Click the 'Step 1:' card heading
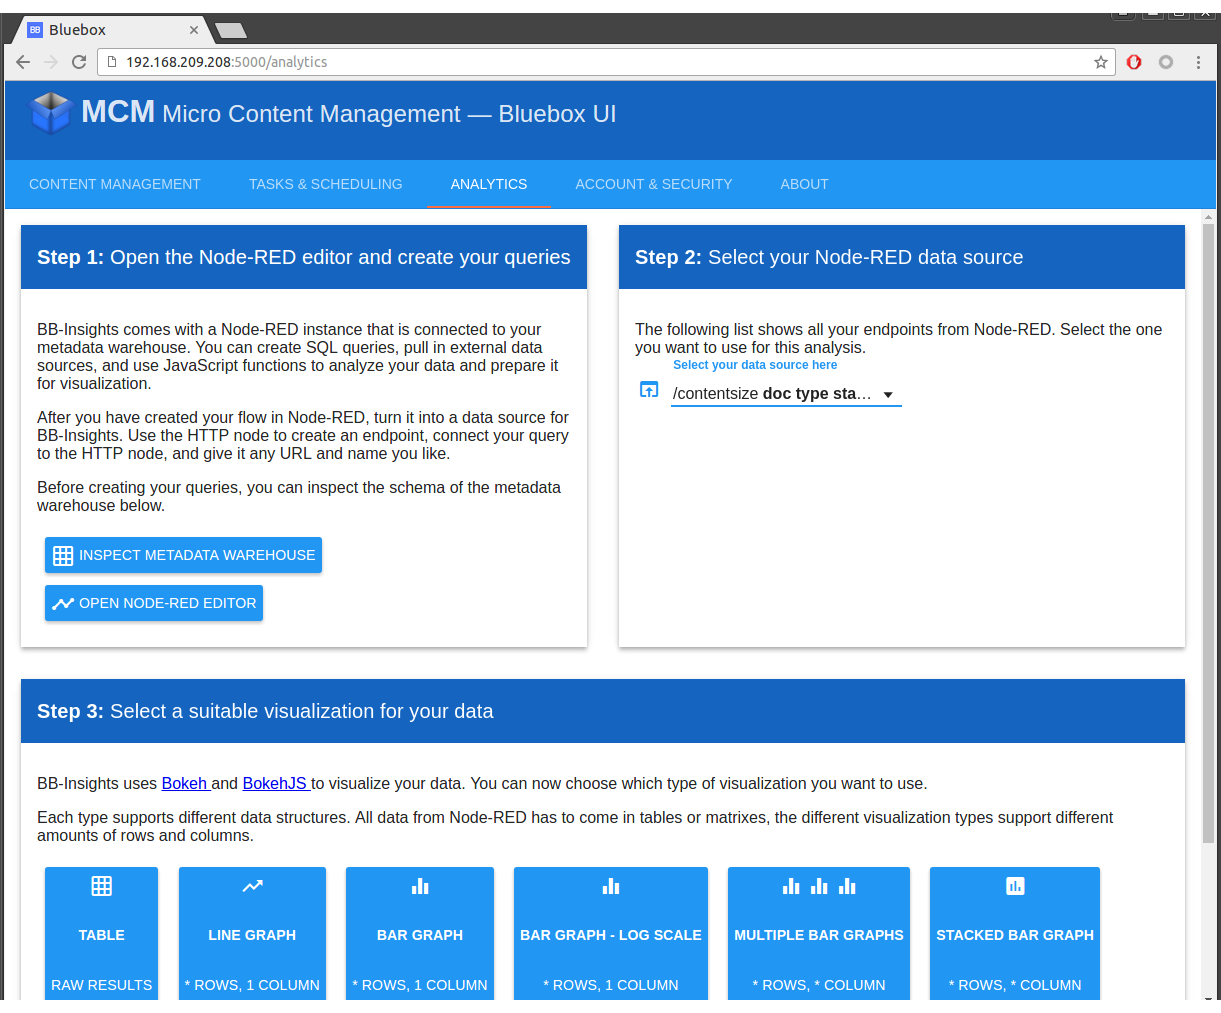The width and height of the screenshot is (1221, 1013). (x=304, y=257)
